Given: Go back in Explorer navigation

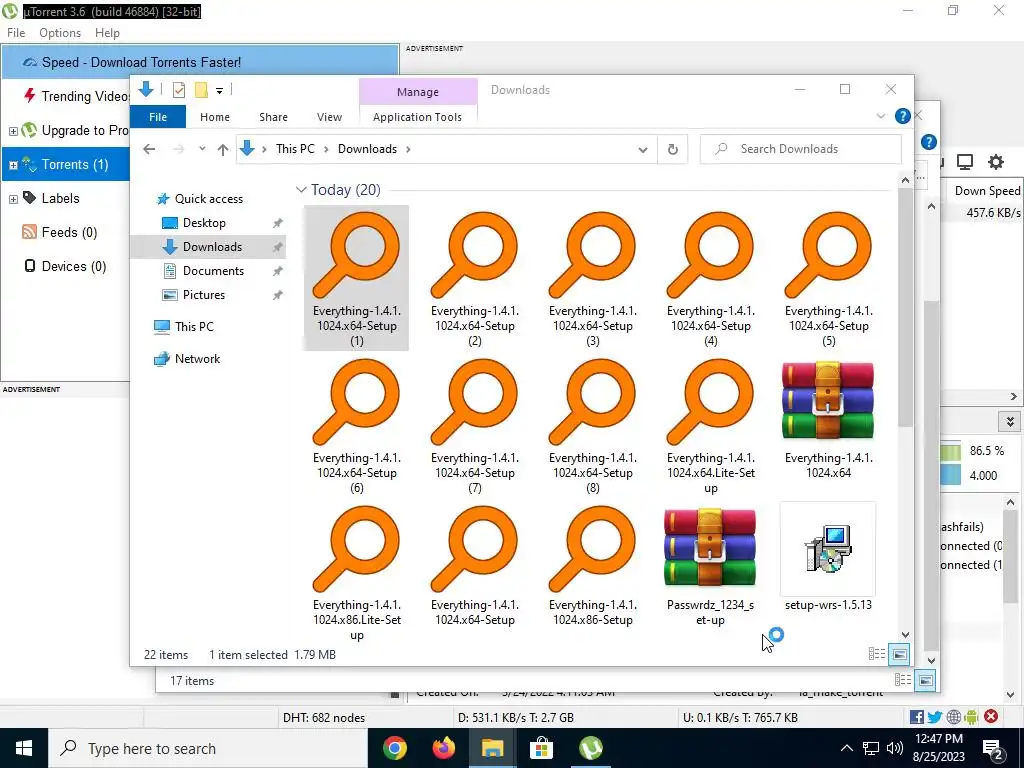Looking at the screenshot, I should click(149, 149).
